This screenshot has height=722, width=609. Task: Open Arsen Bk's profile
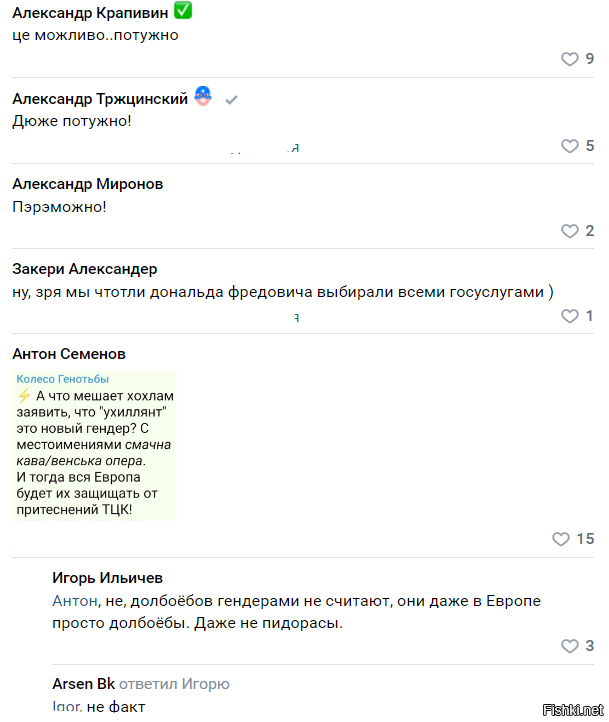pos(83,684)
